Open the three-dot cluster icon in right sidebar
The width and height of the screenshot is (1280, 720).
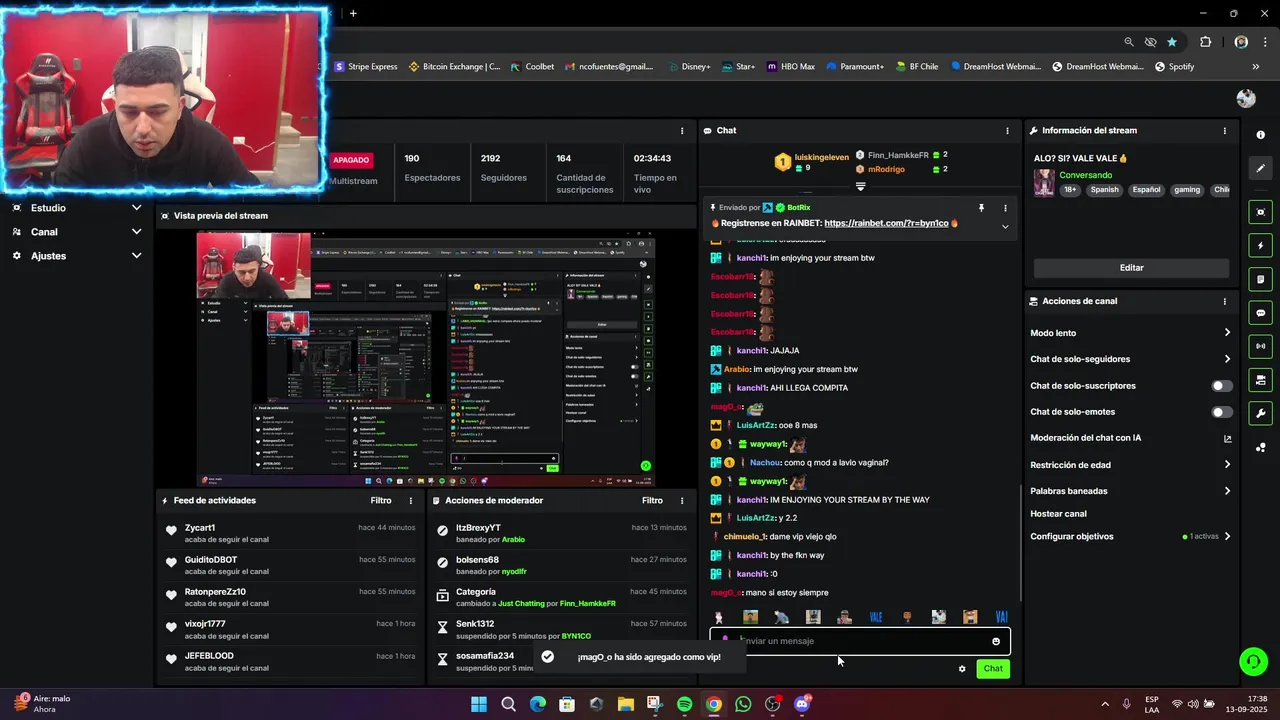coord(1261,447)
